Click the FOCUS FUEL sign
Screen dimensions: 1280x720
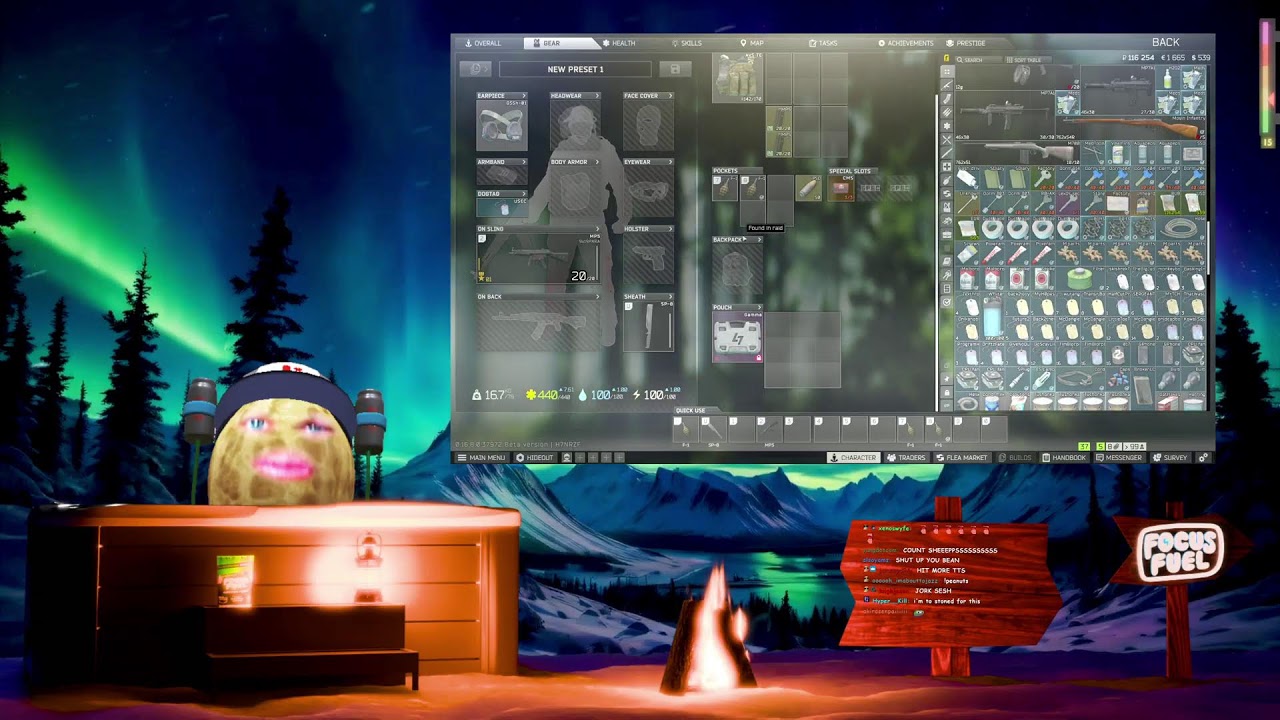click(x=1180, y=552)
